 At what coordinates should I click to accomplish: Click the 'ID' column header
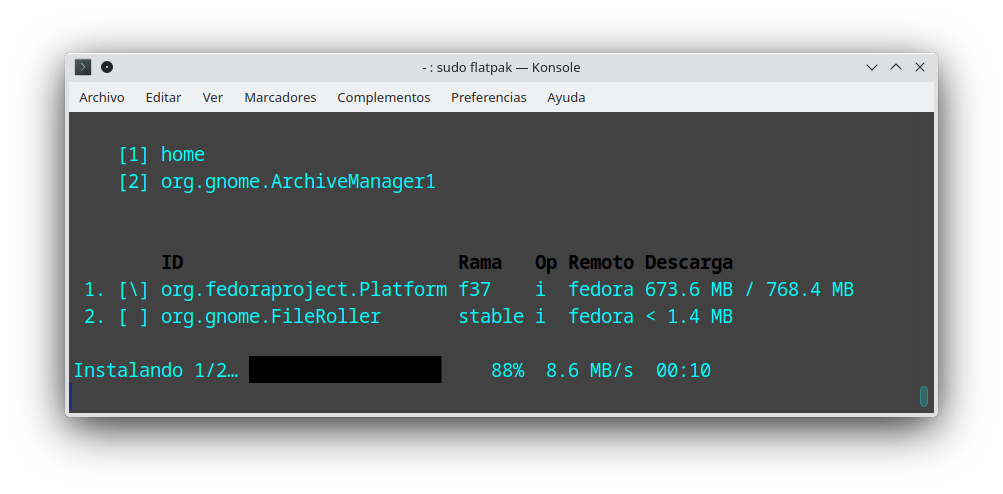[172, 262]
